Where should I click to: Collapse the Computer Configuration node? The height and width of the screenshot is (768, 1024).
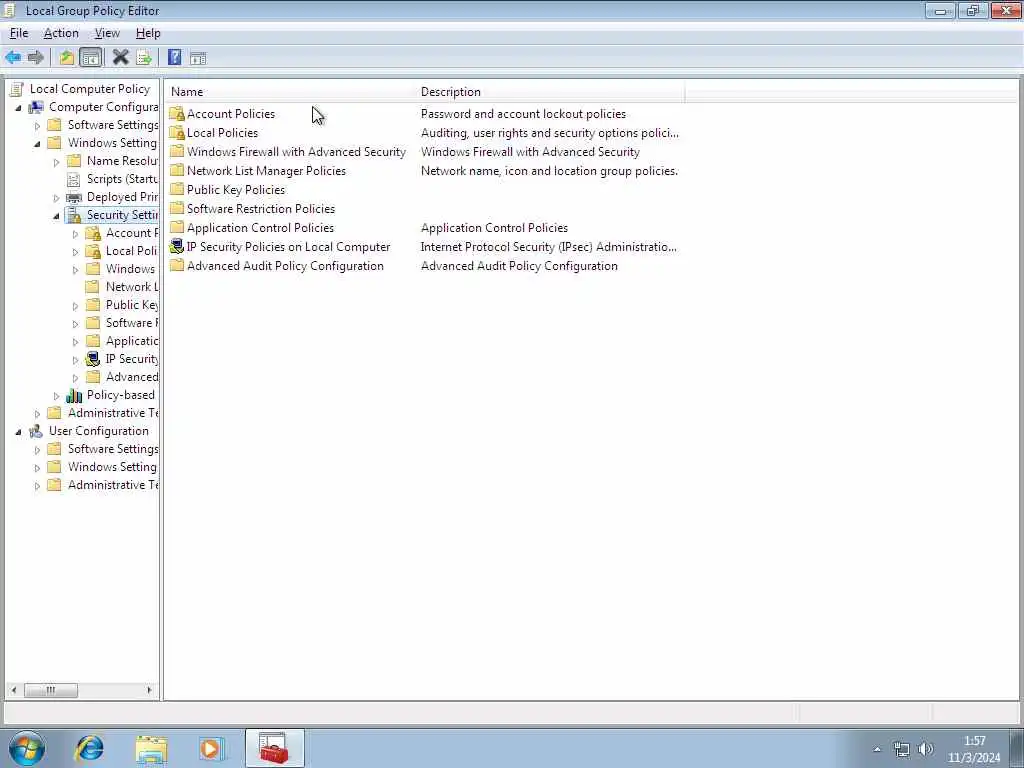click(18, 108)
